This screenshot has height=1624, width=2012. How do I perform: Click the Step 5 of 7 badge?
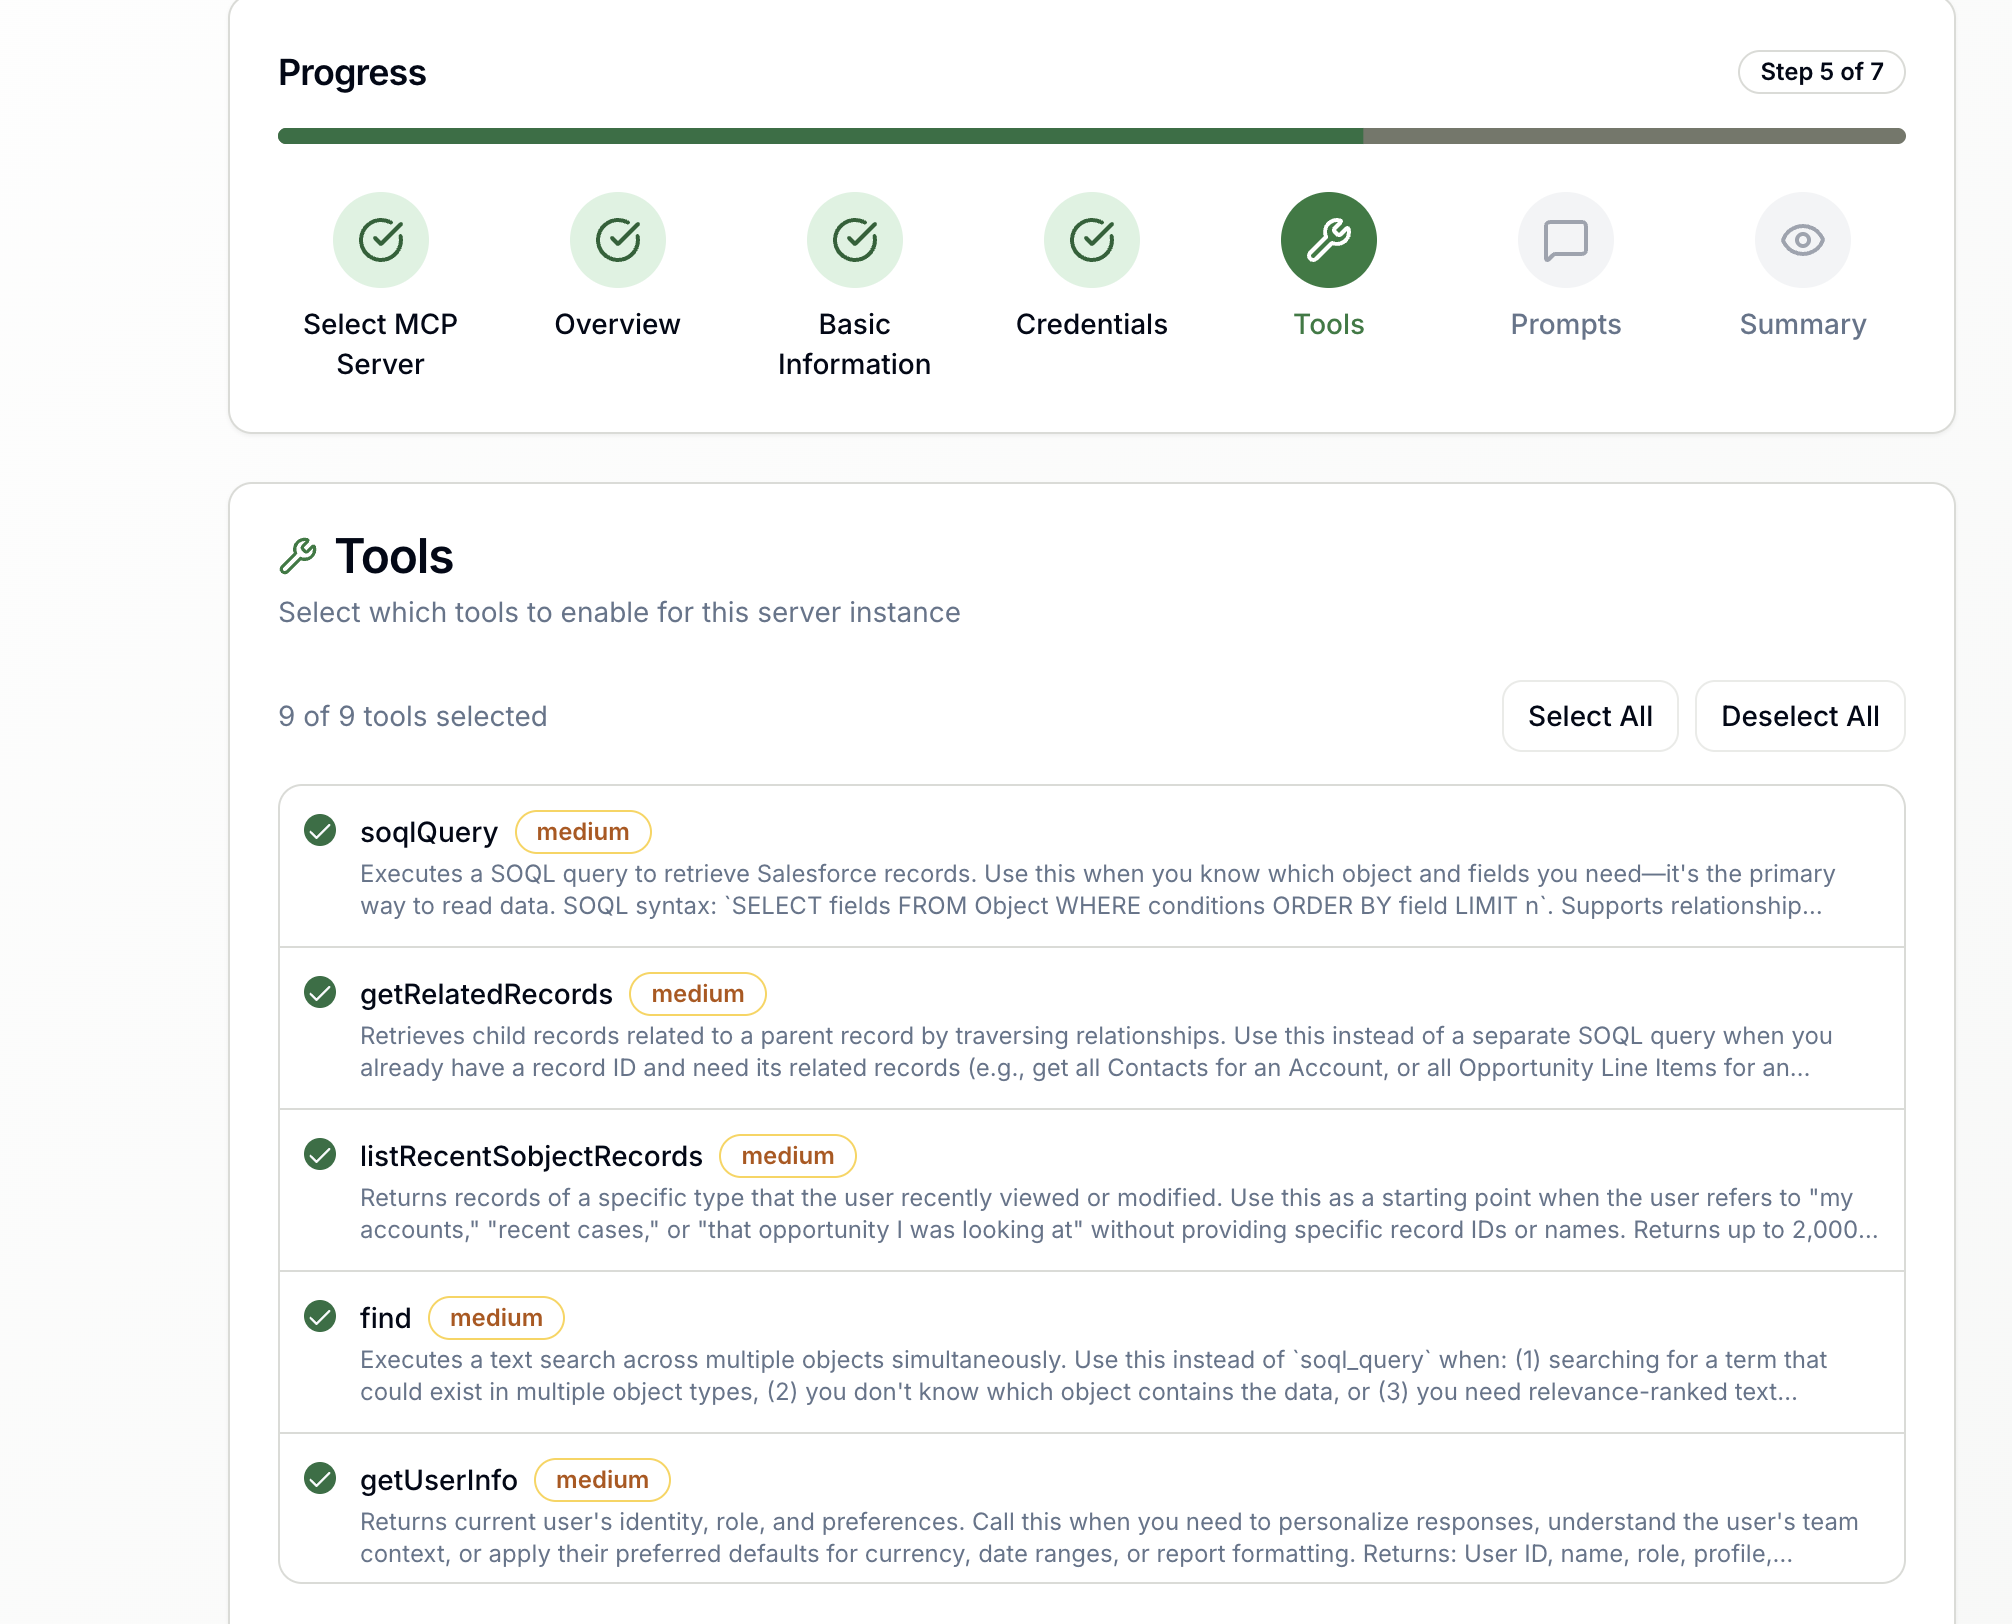pyautogui.click(x=1822, y=72)
